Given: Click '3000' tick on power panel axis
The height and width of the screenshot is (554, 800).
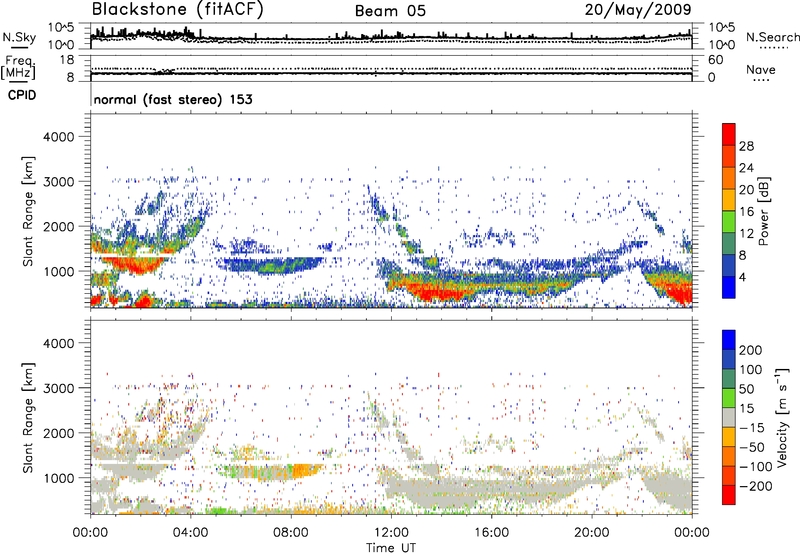Looking at the screenshot, I should 58,182.
